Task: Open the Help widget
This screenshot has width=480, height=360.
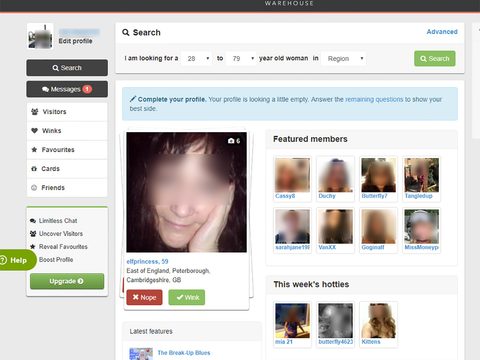Action: [x=17, y=260]
